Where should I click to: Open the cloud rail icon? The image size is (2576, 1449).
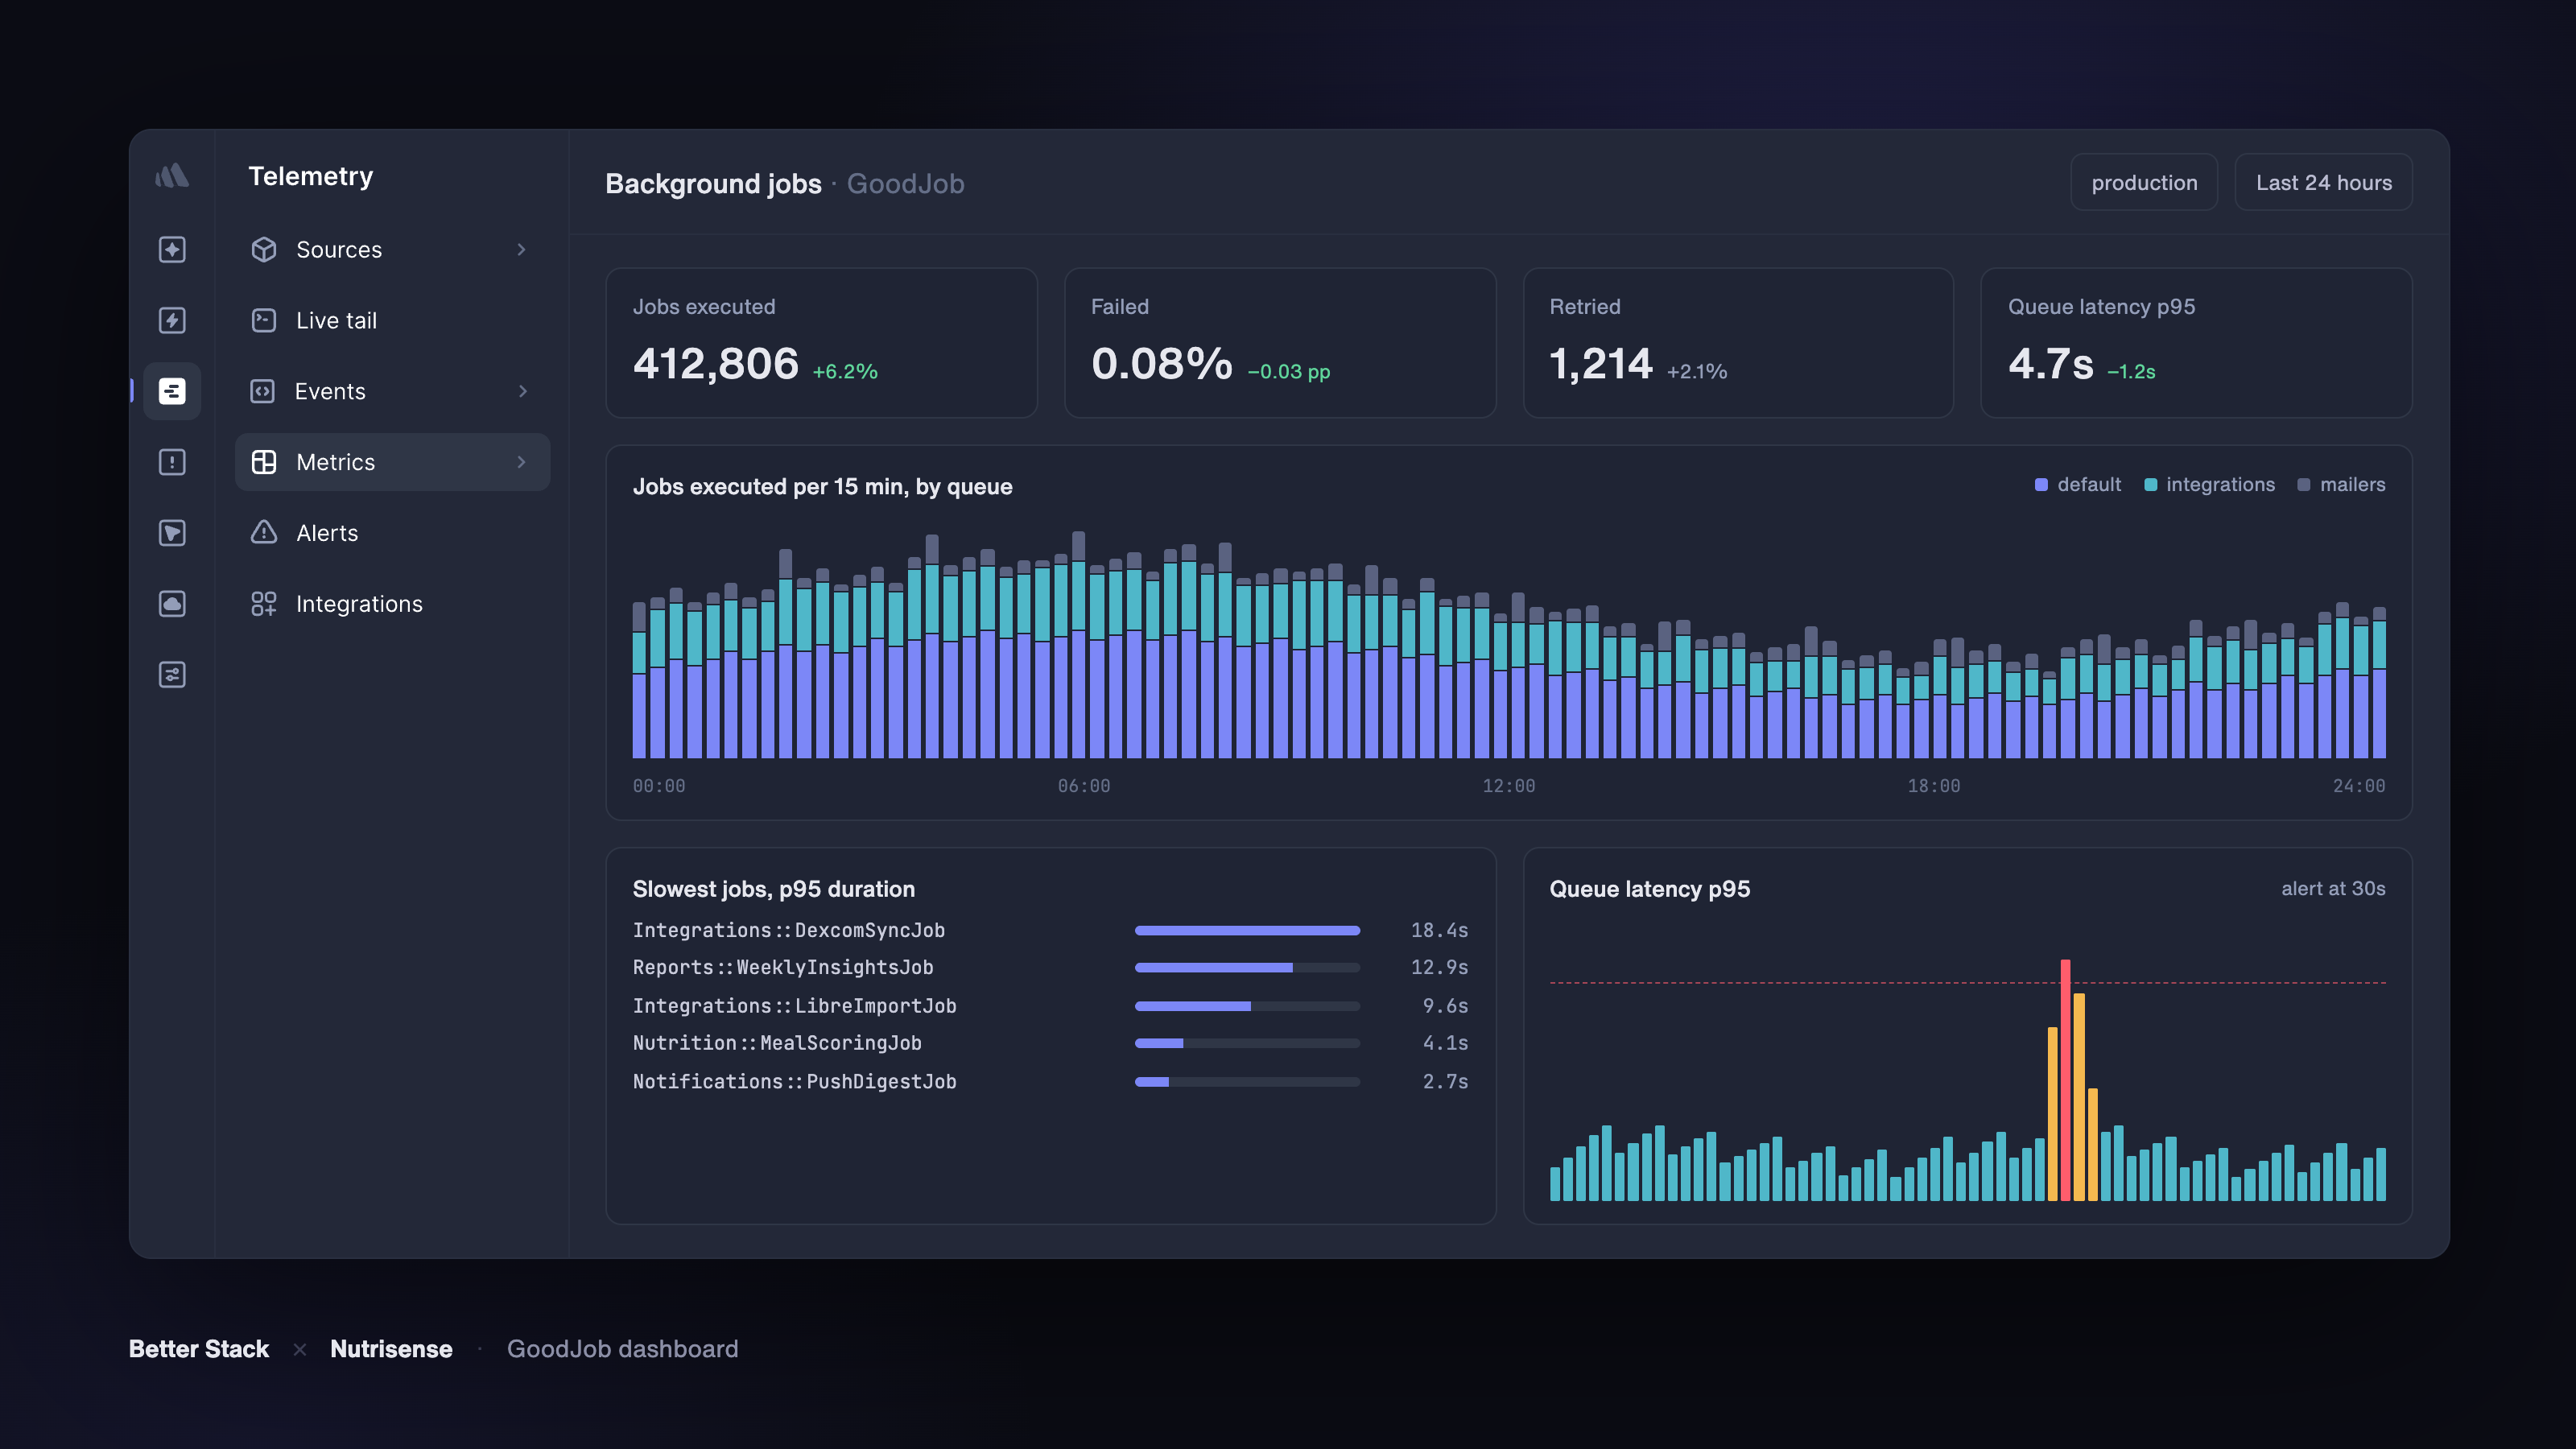tap(172, 604)
